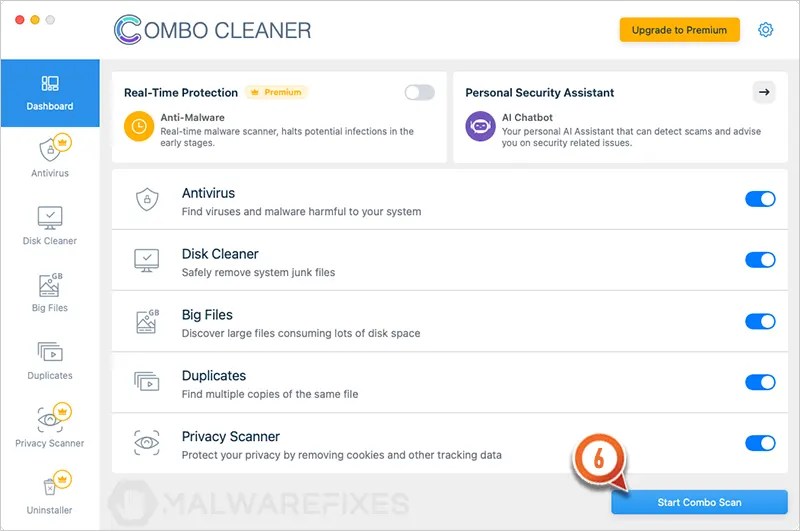The height and width of the screenshot is (531, 800).
Task: Go to Antivirus label in sidebar
Action: [50, 173]
